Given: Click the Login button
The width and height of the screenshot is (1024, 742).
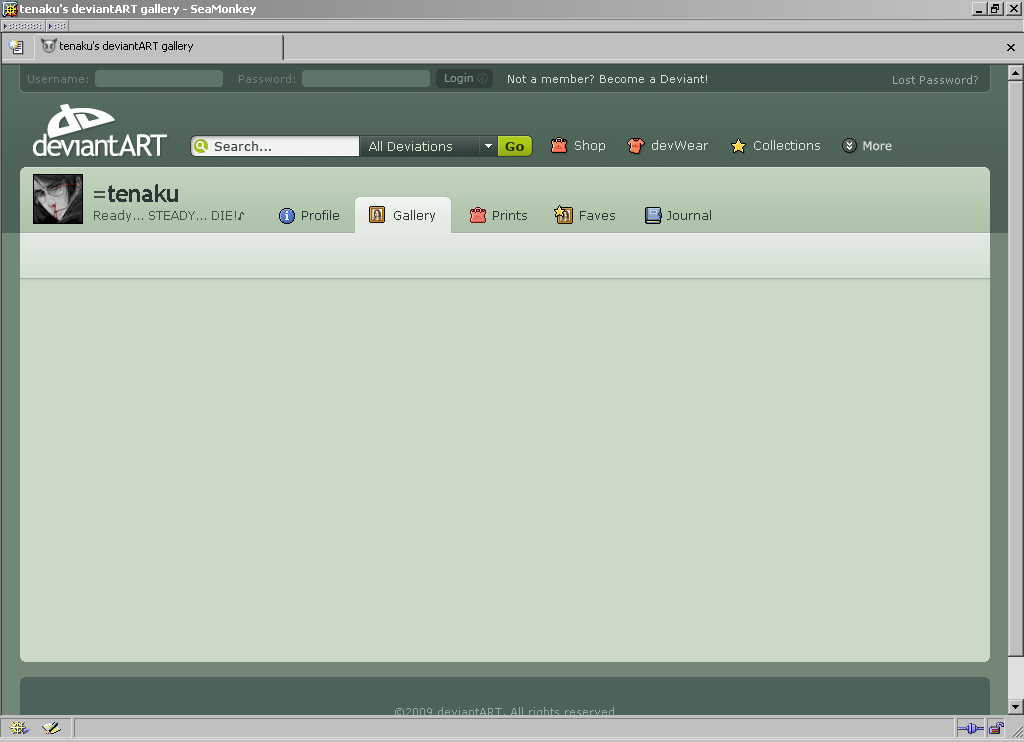Looking at the screenshot, I should 464,78.
